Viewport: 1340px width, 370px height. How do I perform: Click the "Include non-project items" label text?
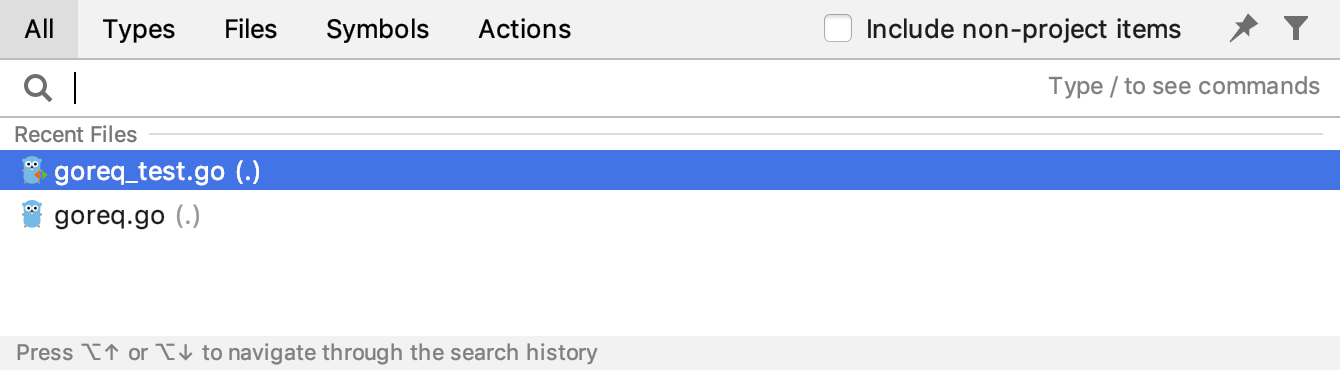[x=1023, y=29]
